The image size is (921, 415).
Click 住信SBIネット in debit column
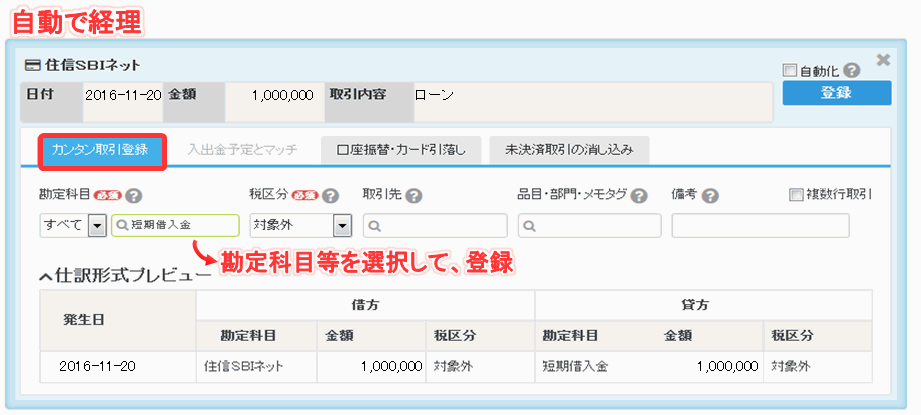(x=244, y=367)
